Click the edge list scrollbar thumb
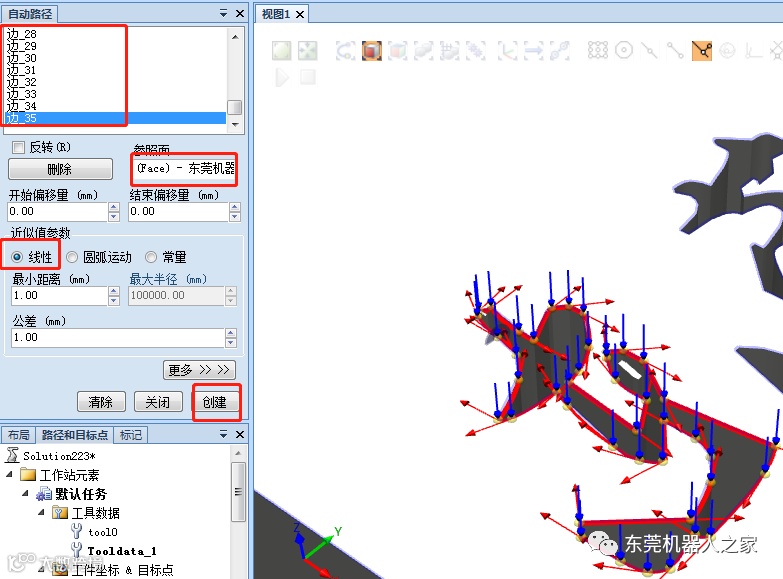The image size is (783, 579). click(x=235, y=107)
